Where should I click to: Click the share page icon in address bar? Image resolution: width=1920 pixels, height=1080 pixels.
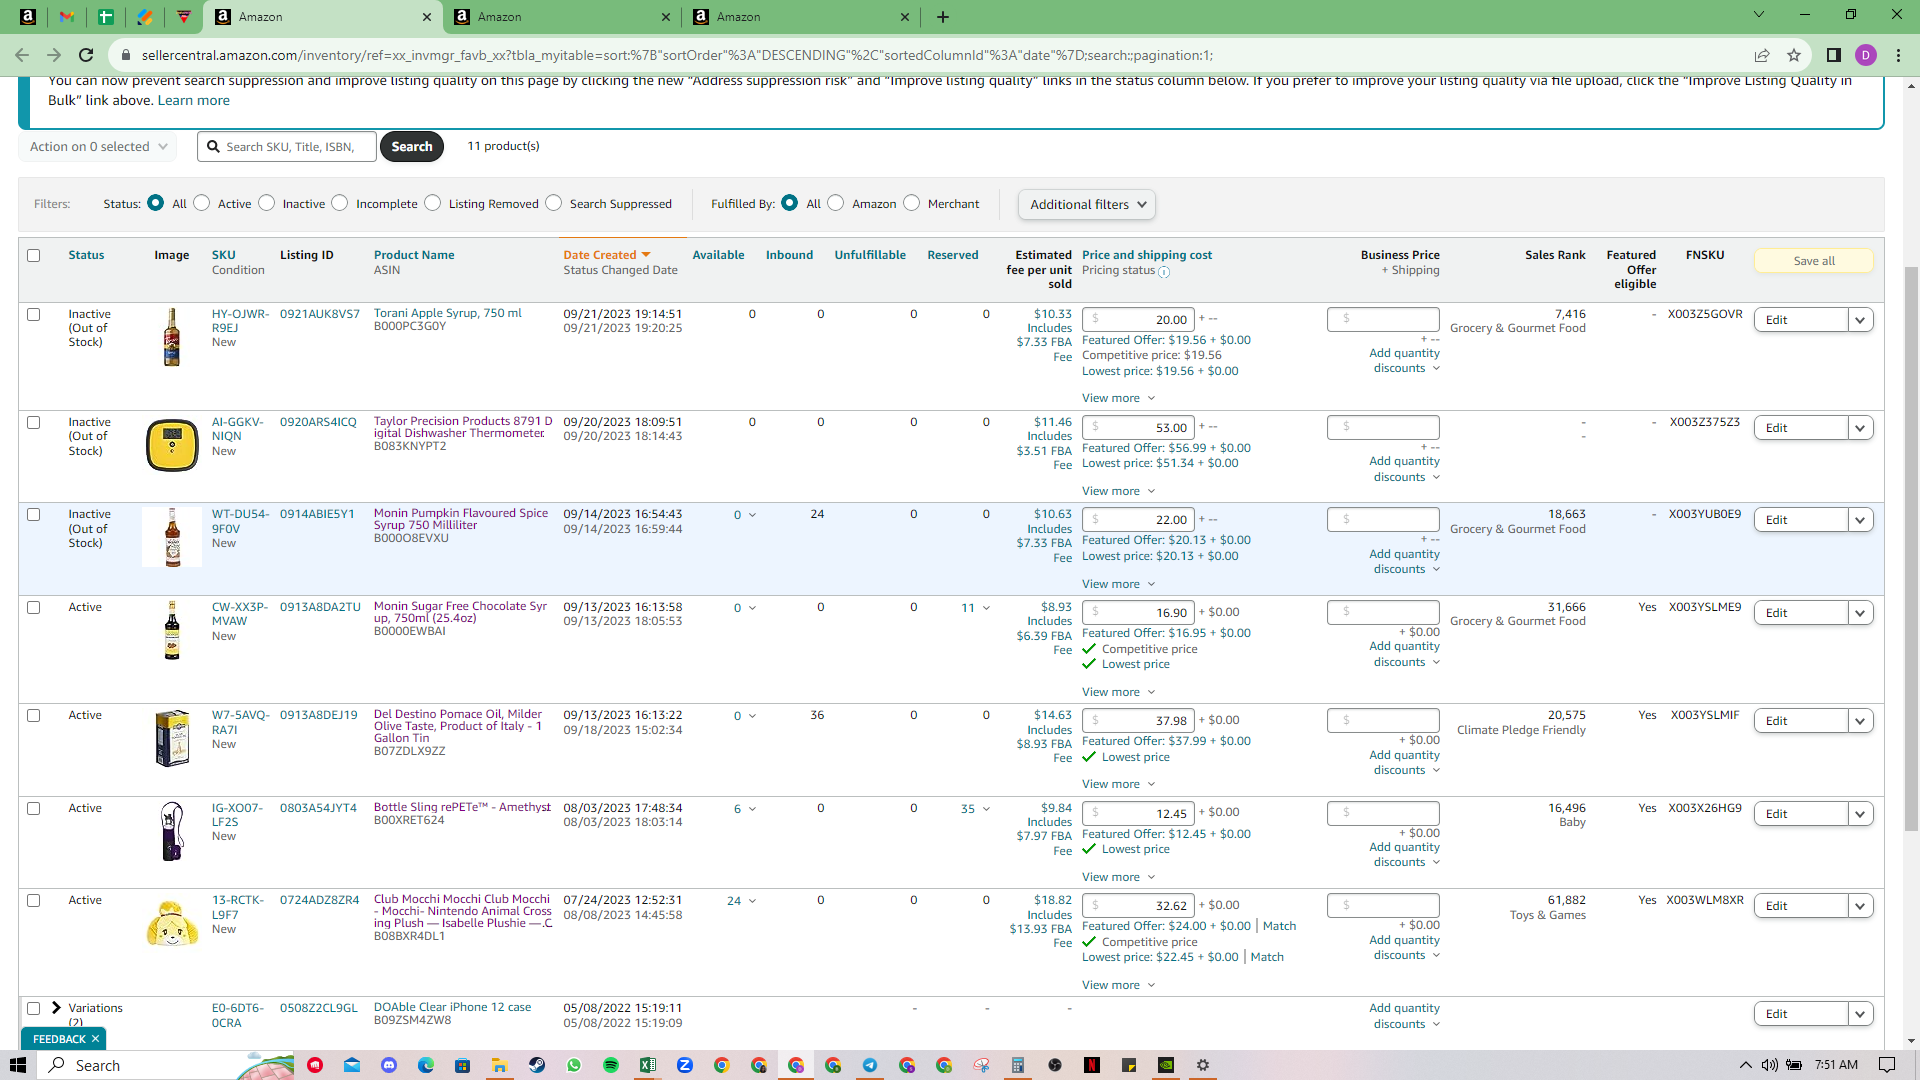[1762, 55]
